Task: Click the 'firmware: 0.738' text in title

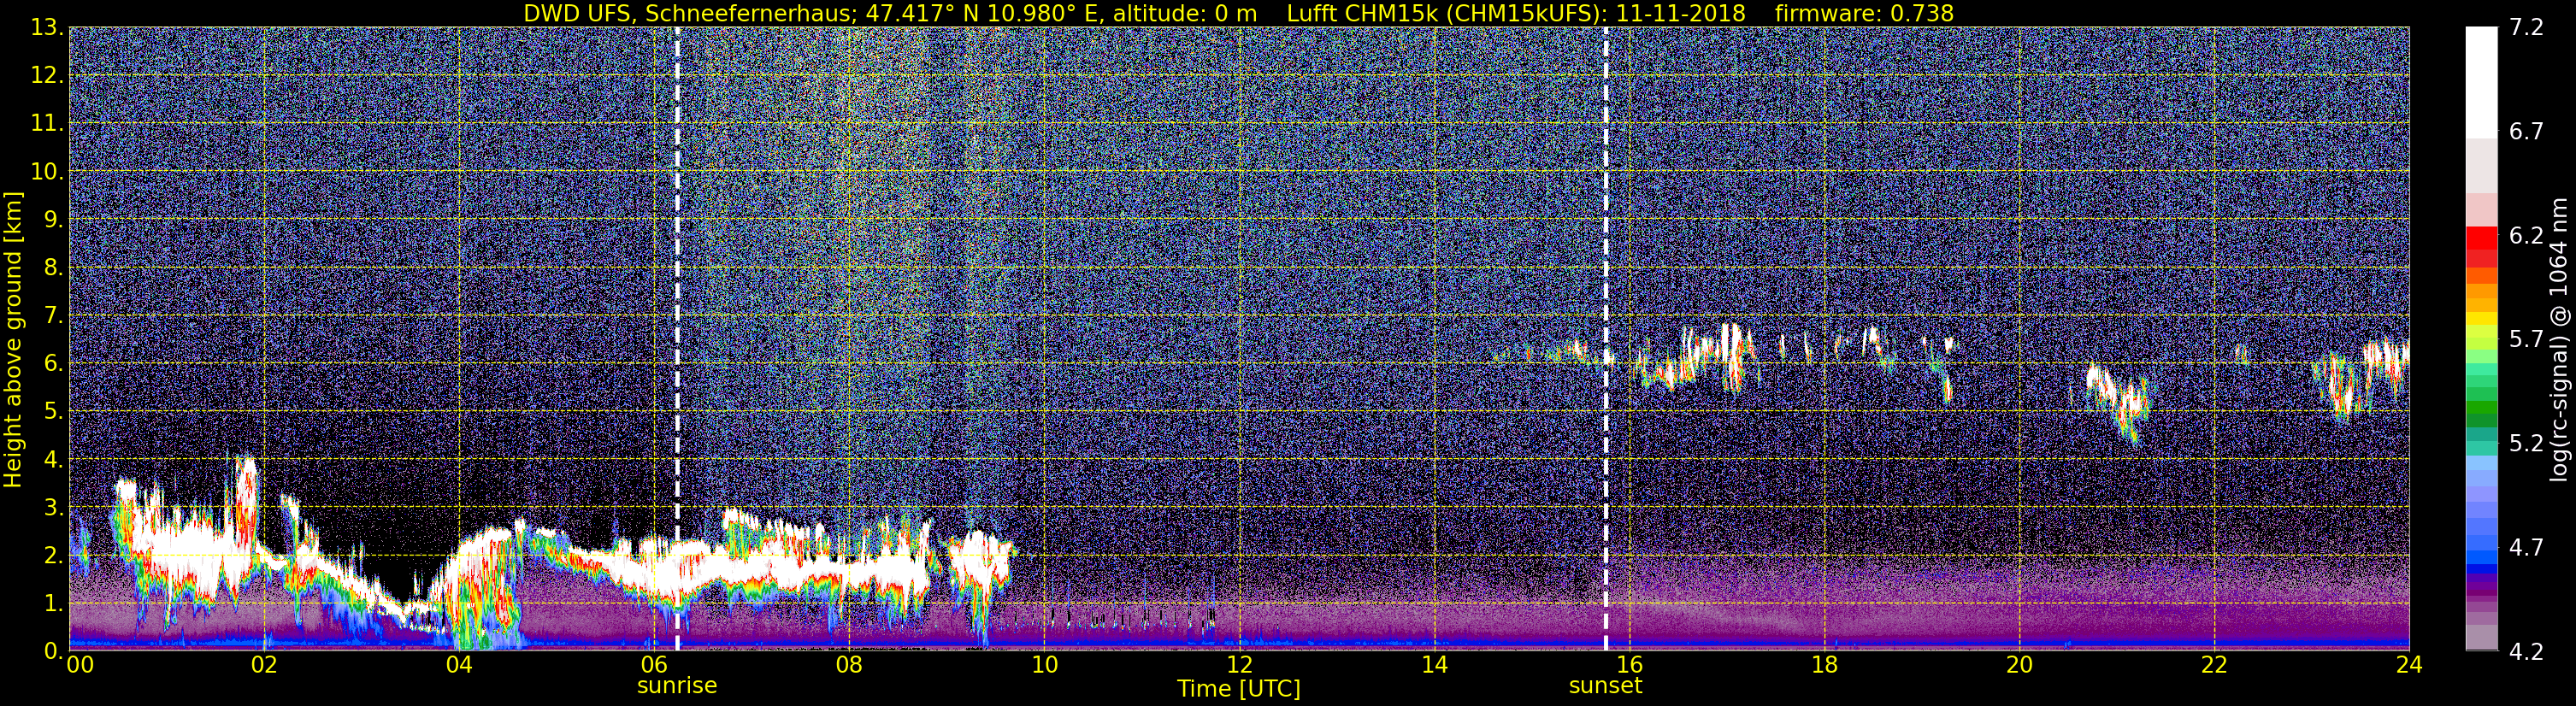Action: 1864,13
